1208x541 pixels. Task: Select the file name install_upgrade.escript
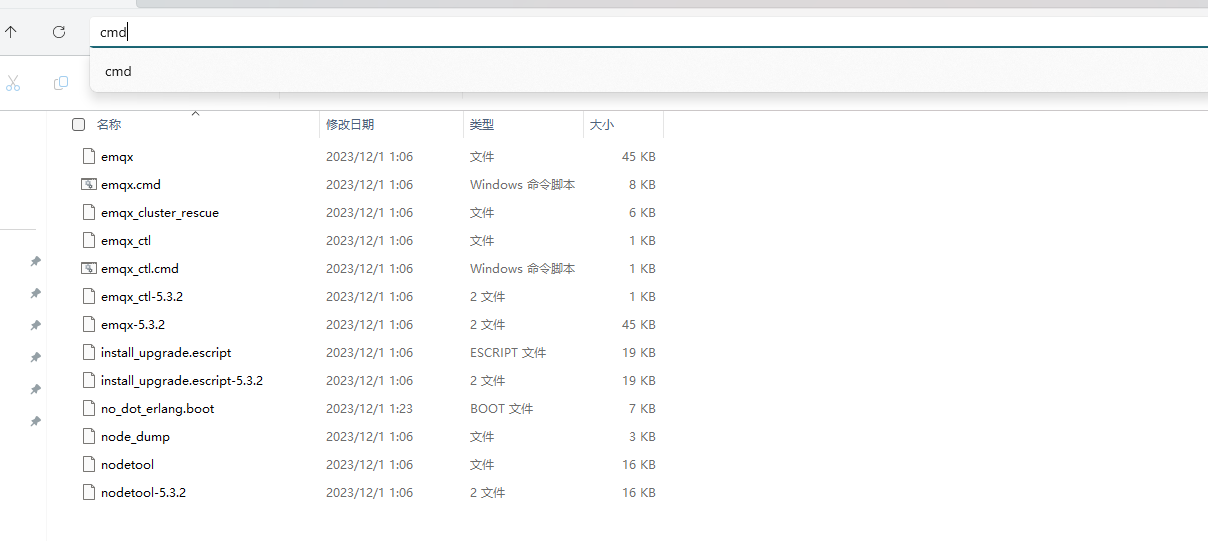tap(166, 353)
